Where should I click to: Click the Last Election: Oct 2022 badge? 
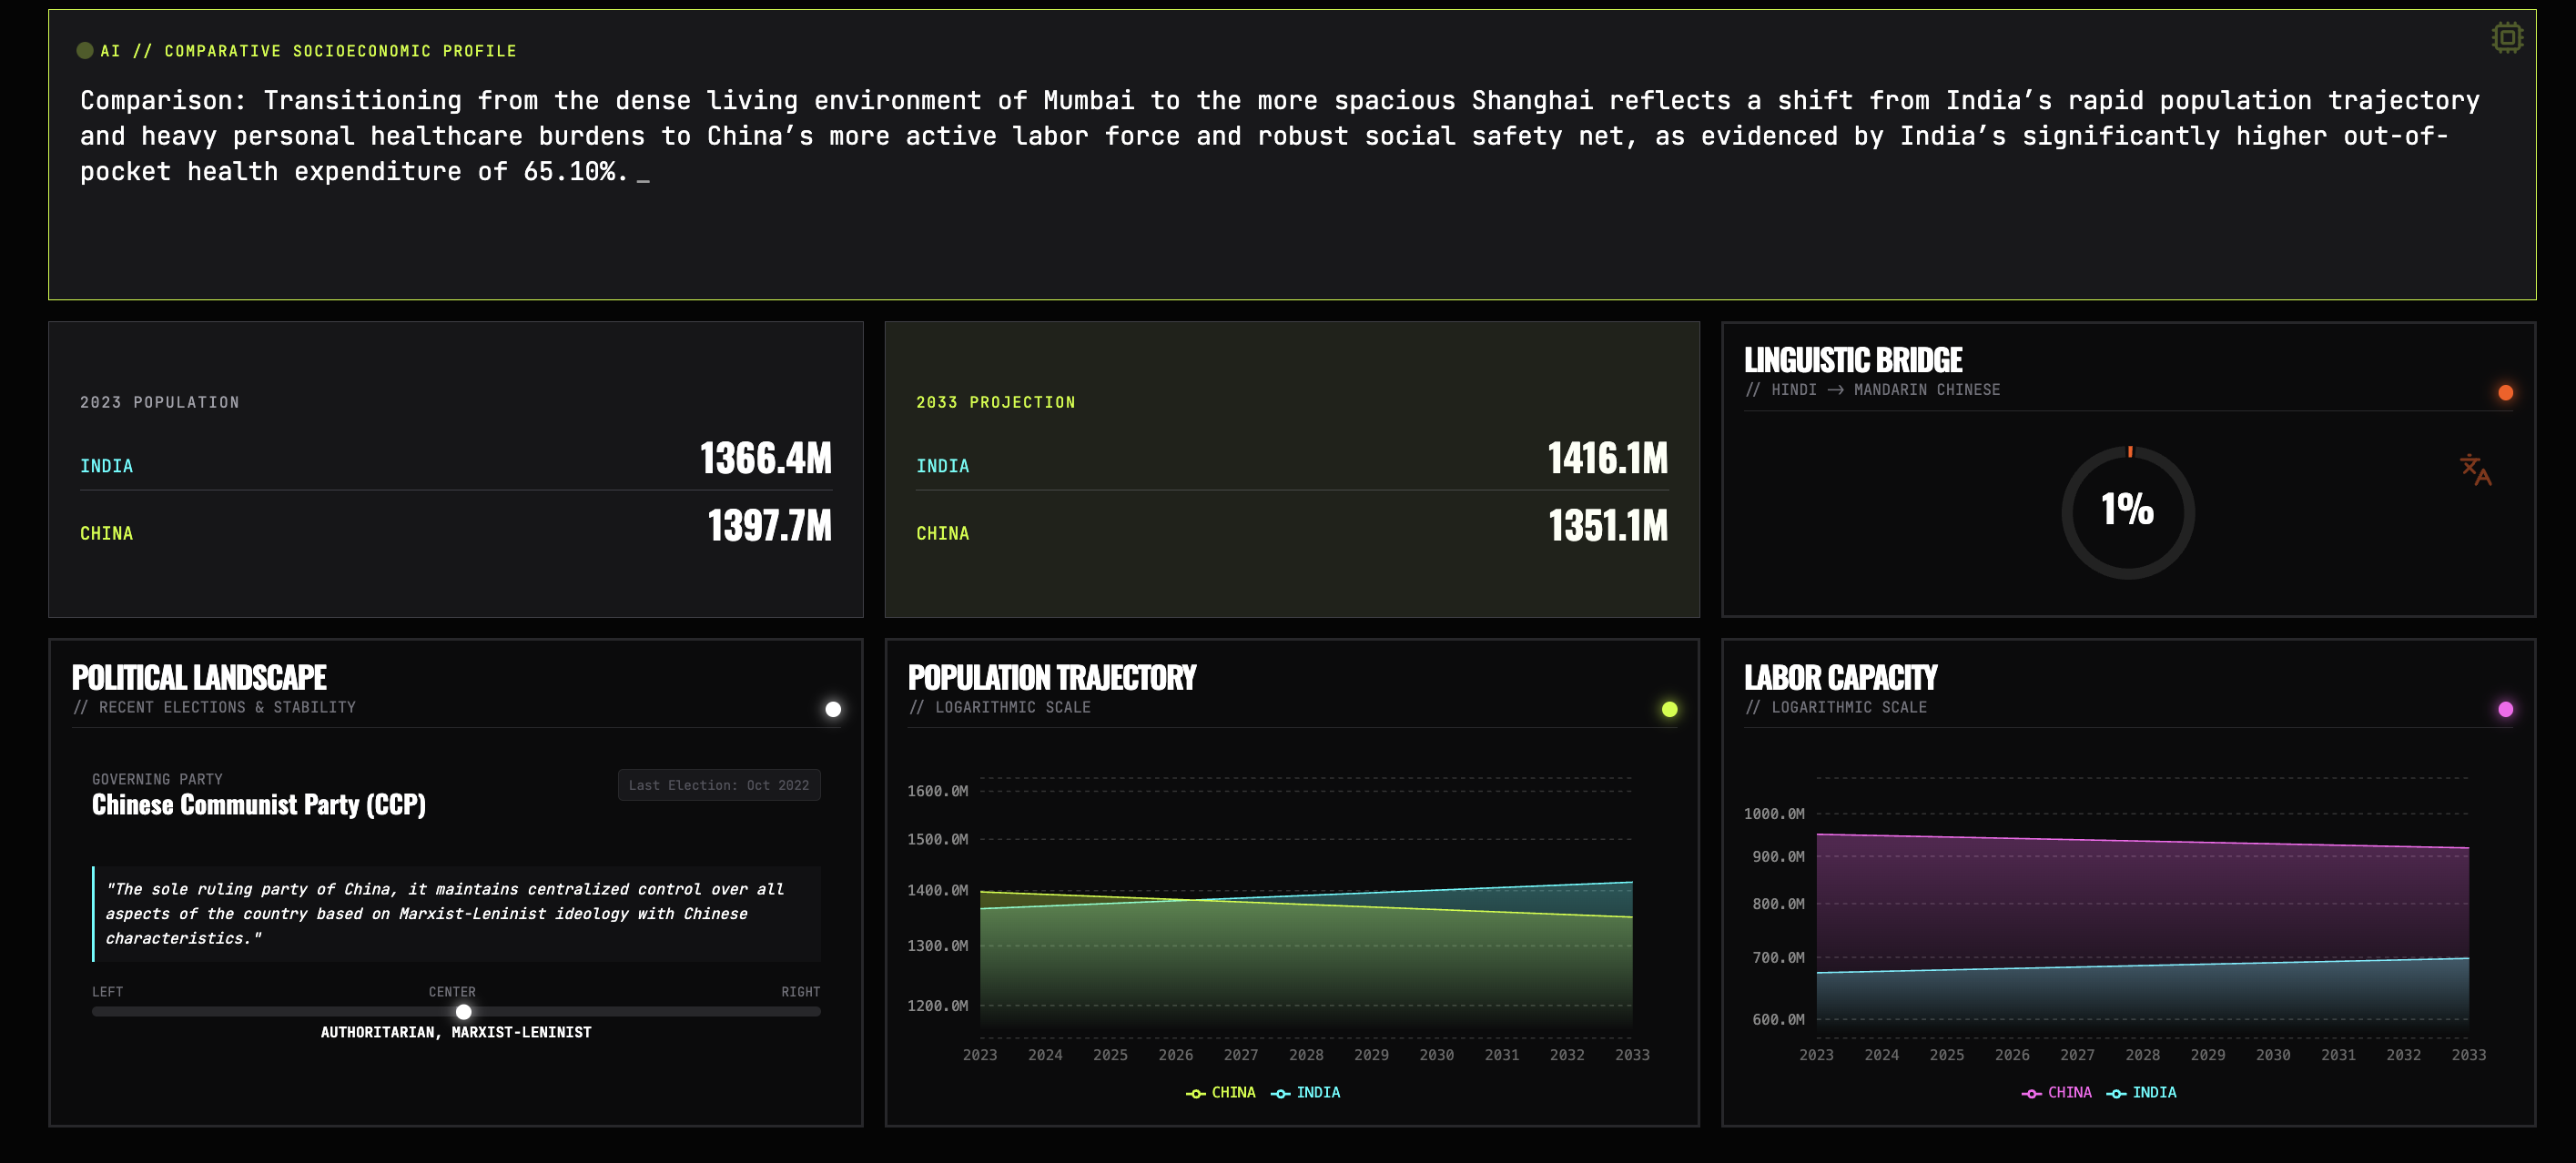pos(718,785)
